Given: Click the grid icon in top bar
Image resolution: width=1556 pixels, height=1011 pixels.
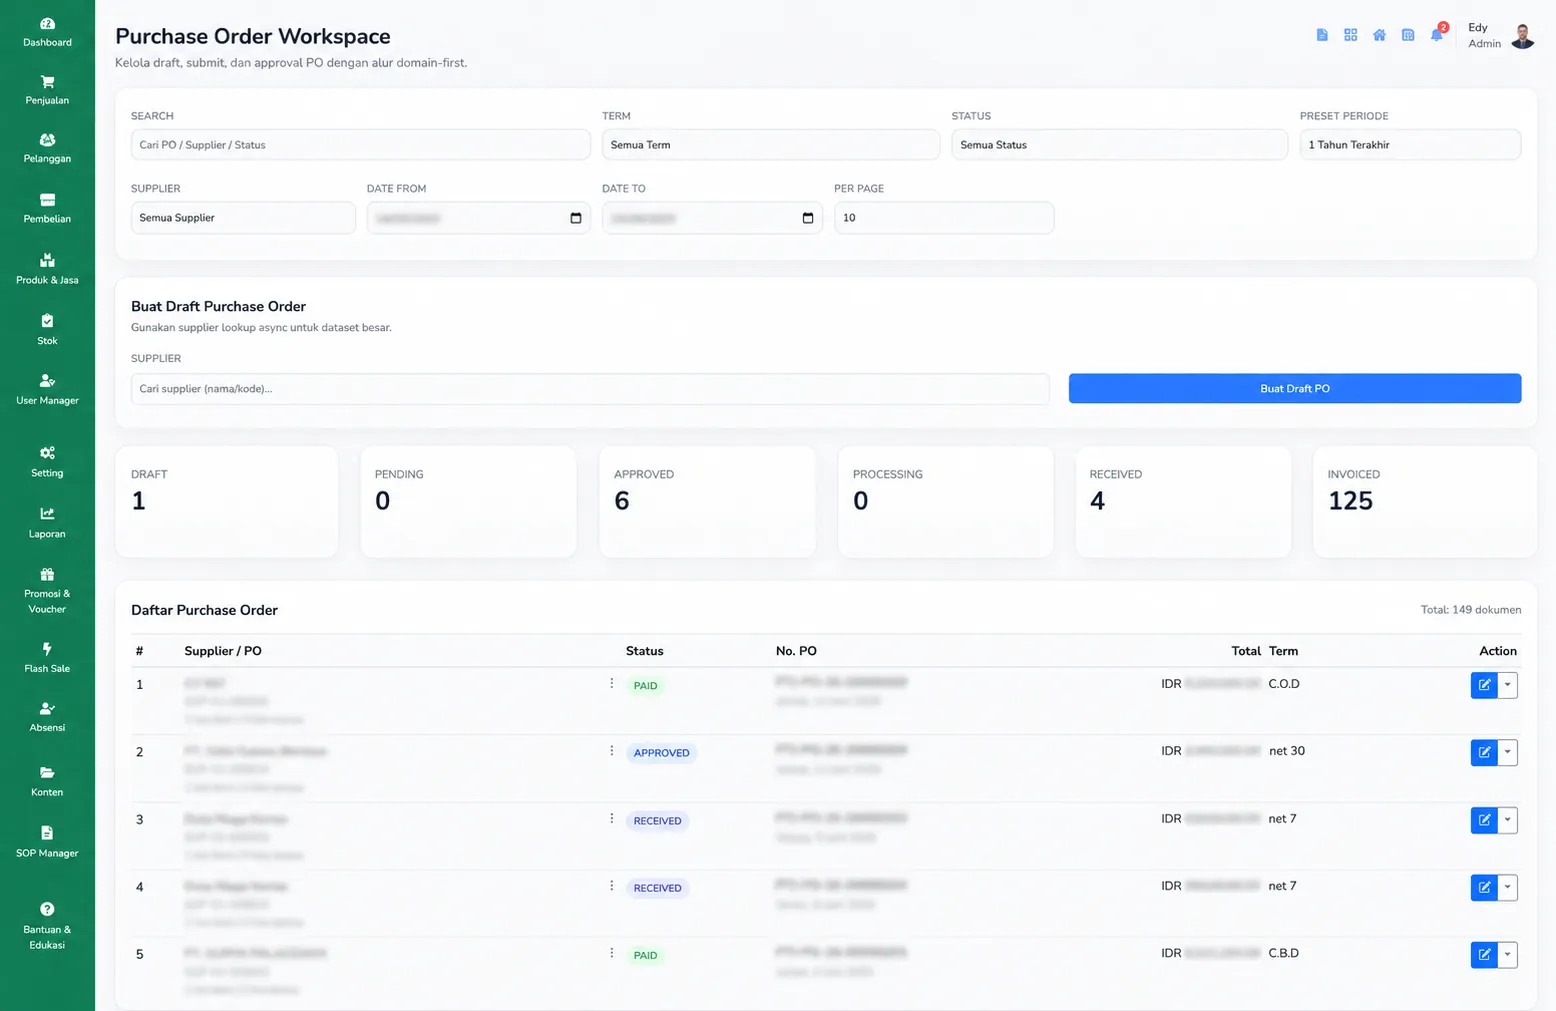Looking at the screenshot, I should pos(1350,35).
